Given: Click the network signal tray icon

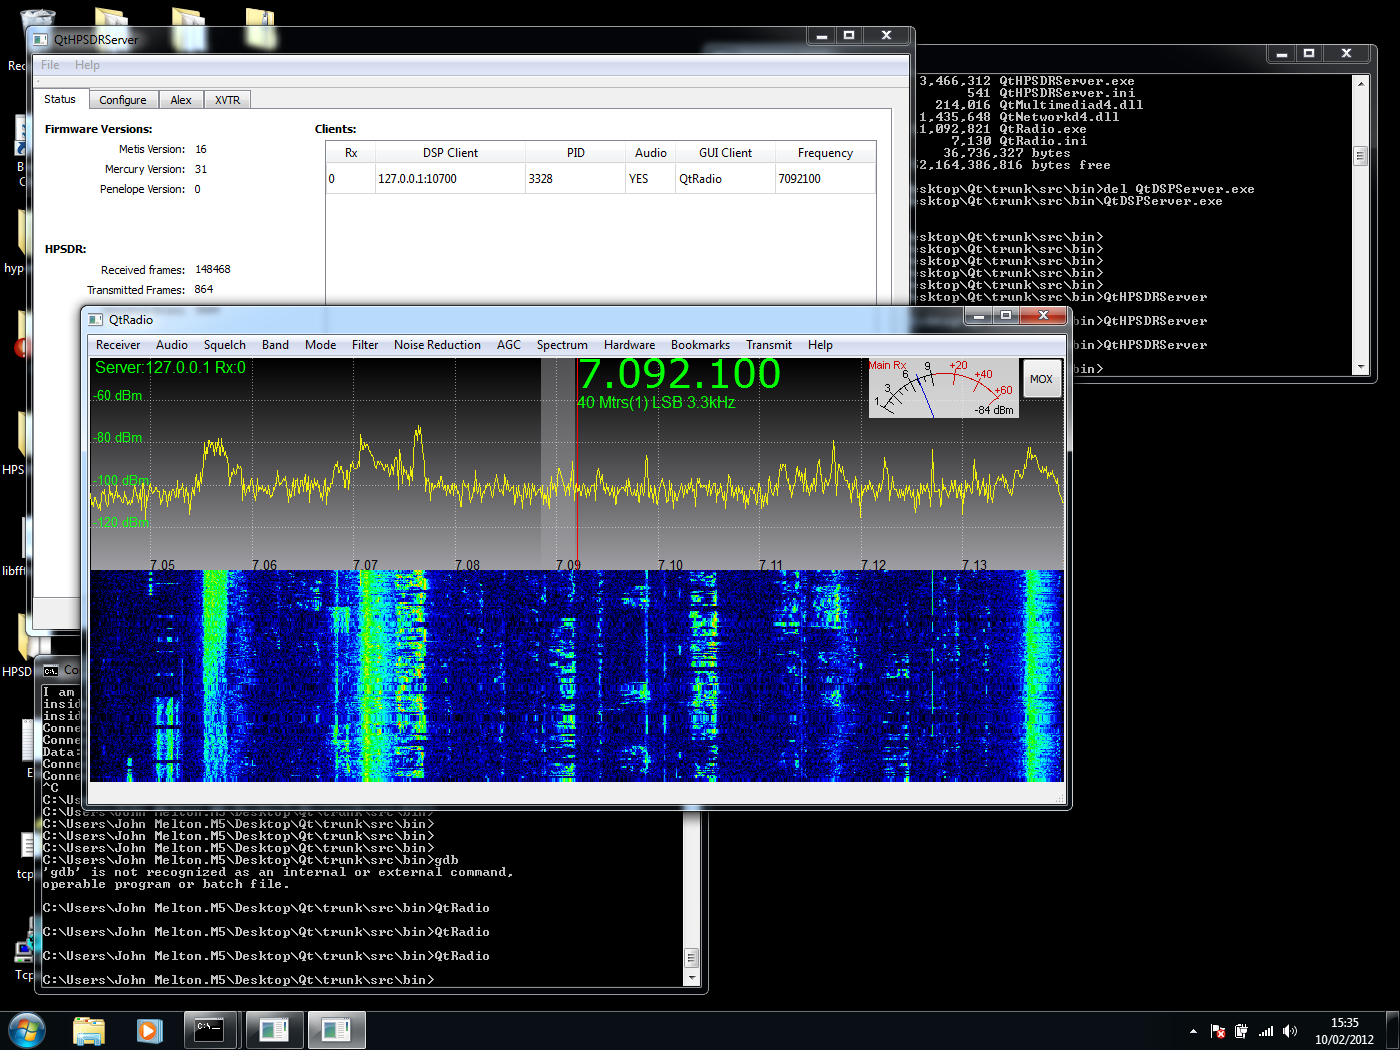Looking at the screenshot, I should 1266,1031.
